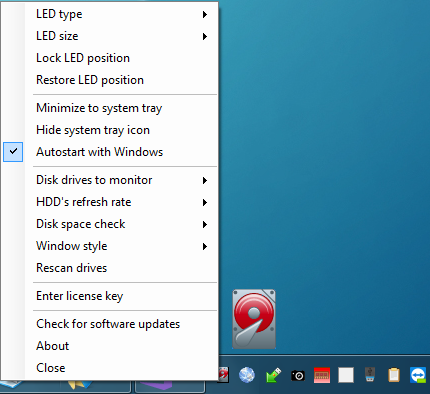Click the small red hard drive tray icon

click(223, 374)
